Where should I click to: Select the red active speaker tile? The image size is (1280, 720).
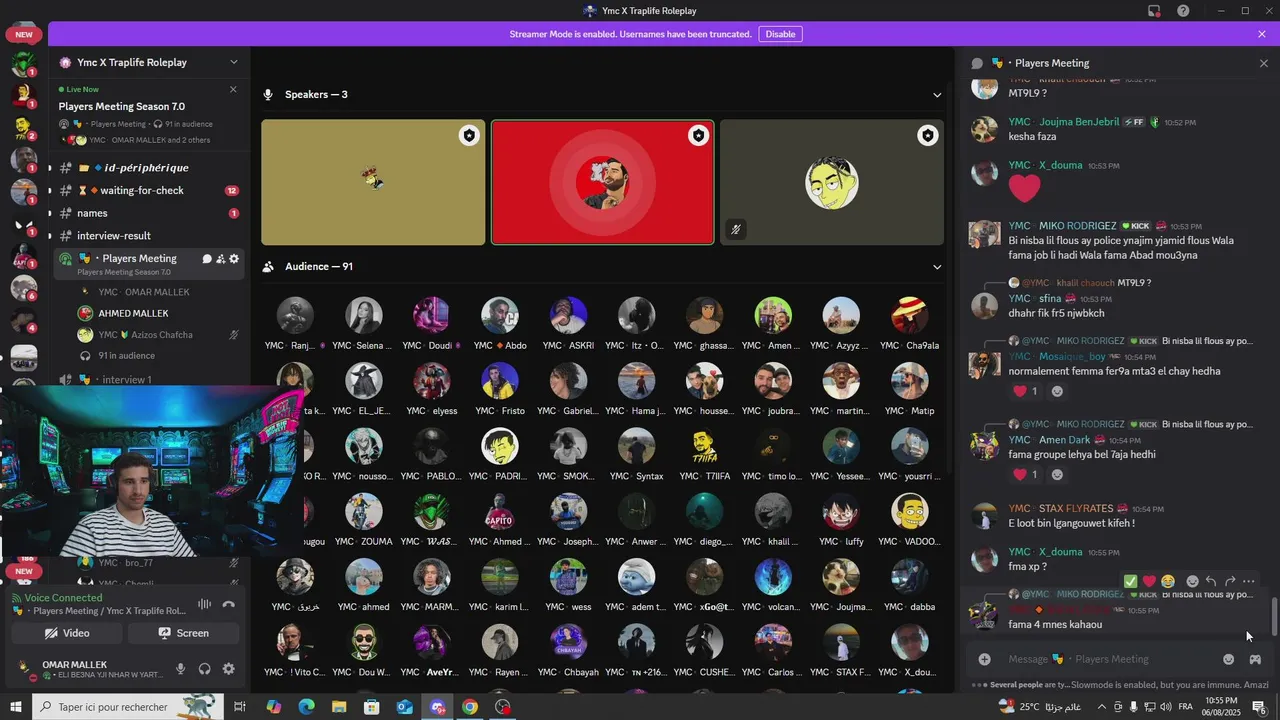(x=602, y=182)
